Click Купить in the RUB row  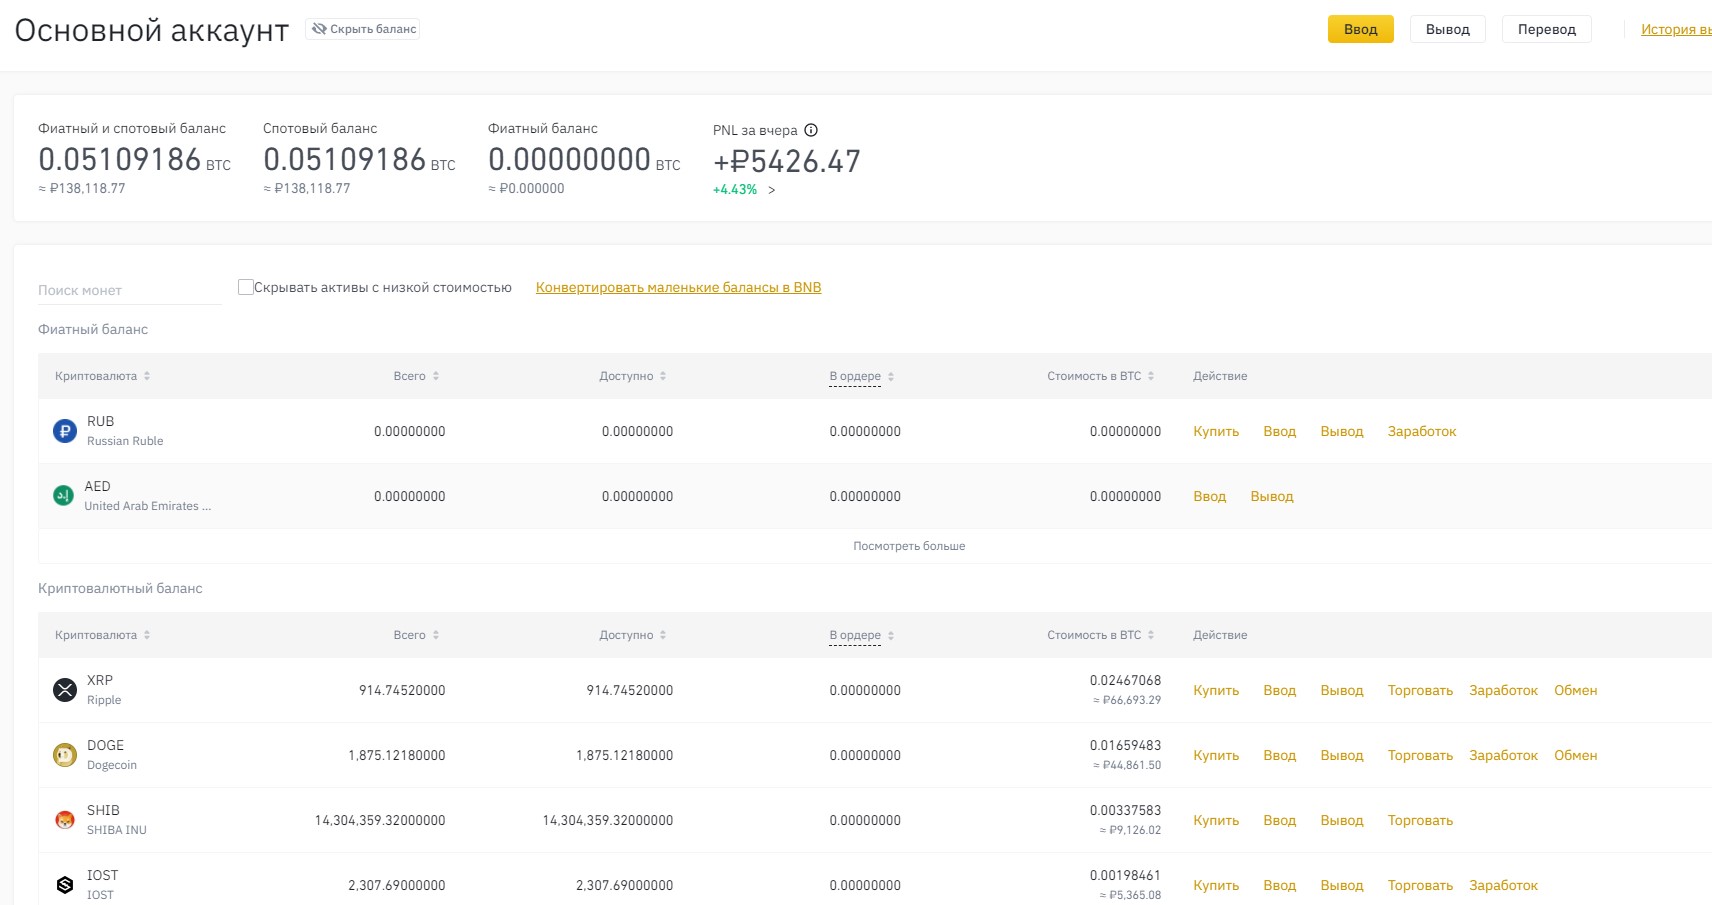(1216, 431)
